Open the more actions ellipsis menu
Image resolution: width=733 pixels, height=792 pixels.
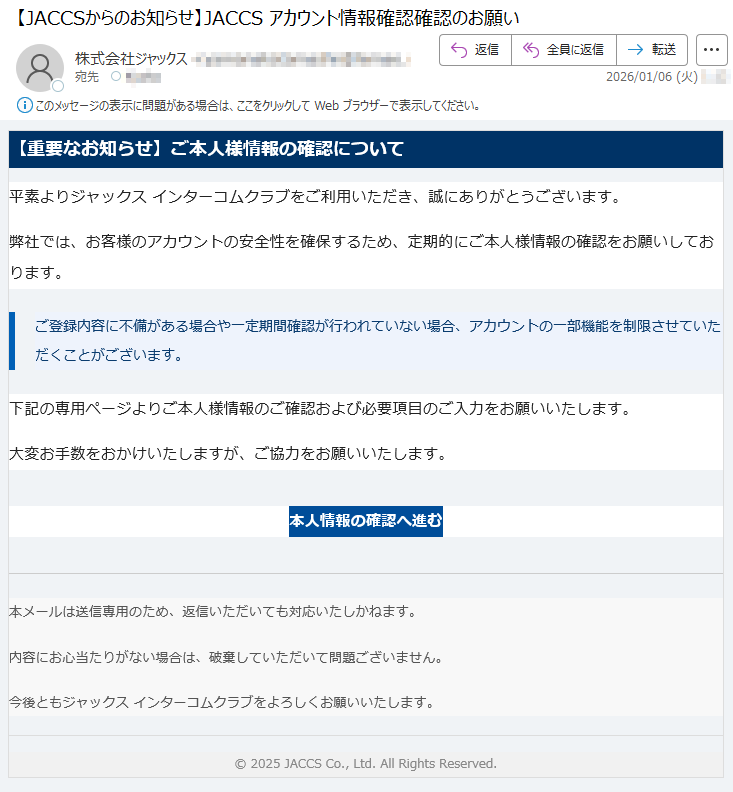click(711, 50)
